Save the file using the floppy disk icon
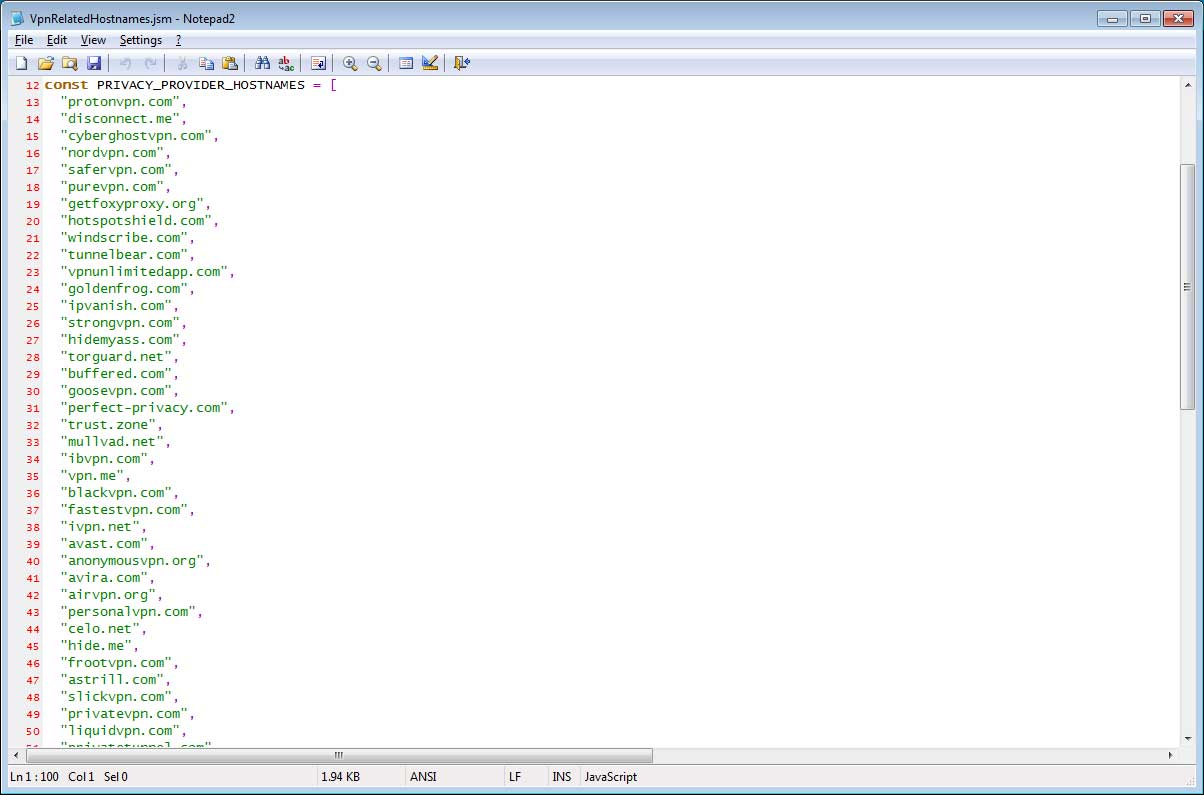 click(x=93, y=63)
